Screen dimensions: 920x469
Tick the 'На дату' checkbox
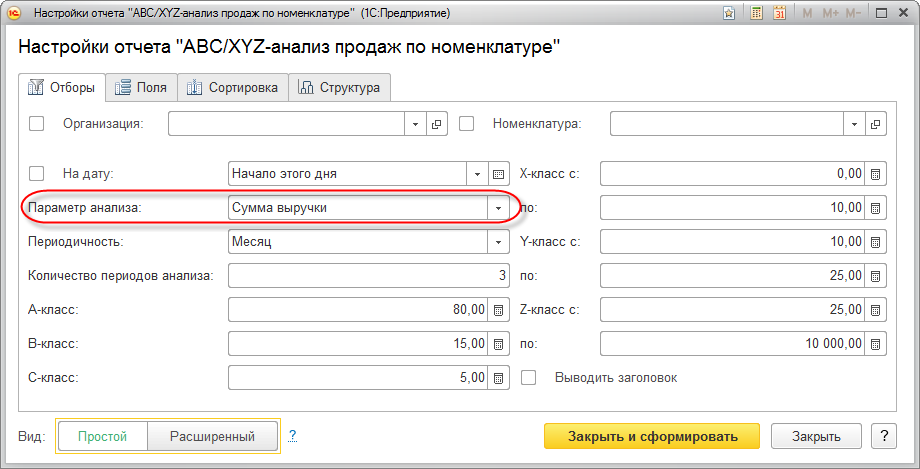38,173
